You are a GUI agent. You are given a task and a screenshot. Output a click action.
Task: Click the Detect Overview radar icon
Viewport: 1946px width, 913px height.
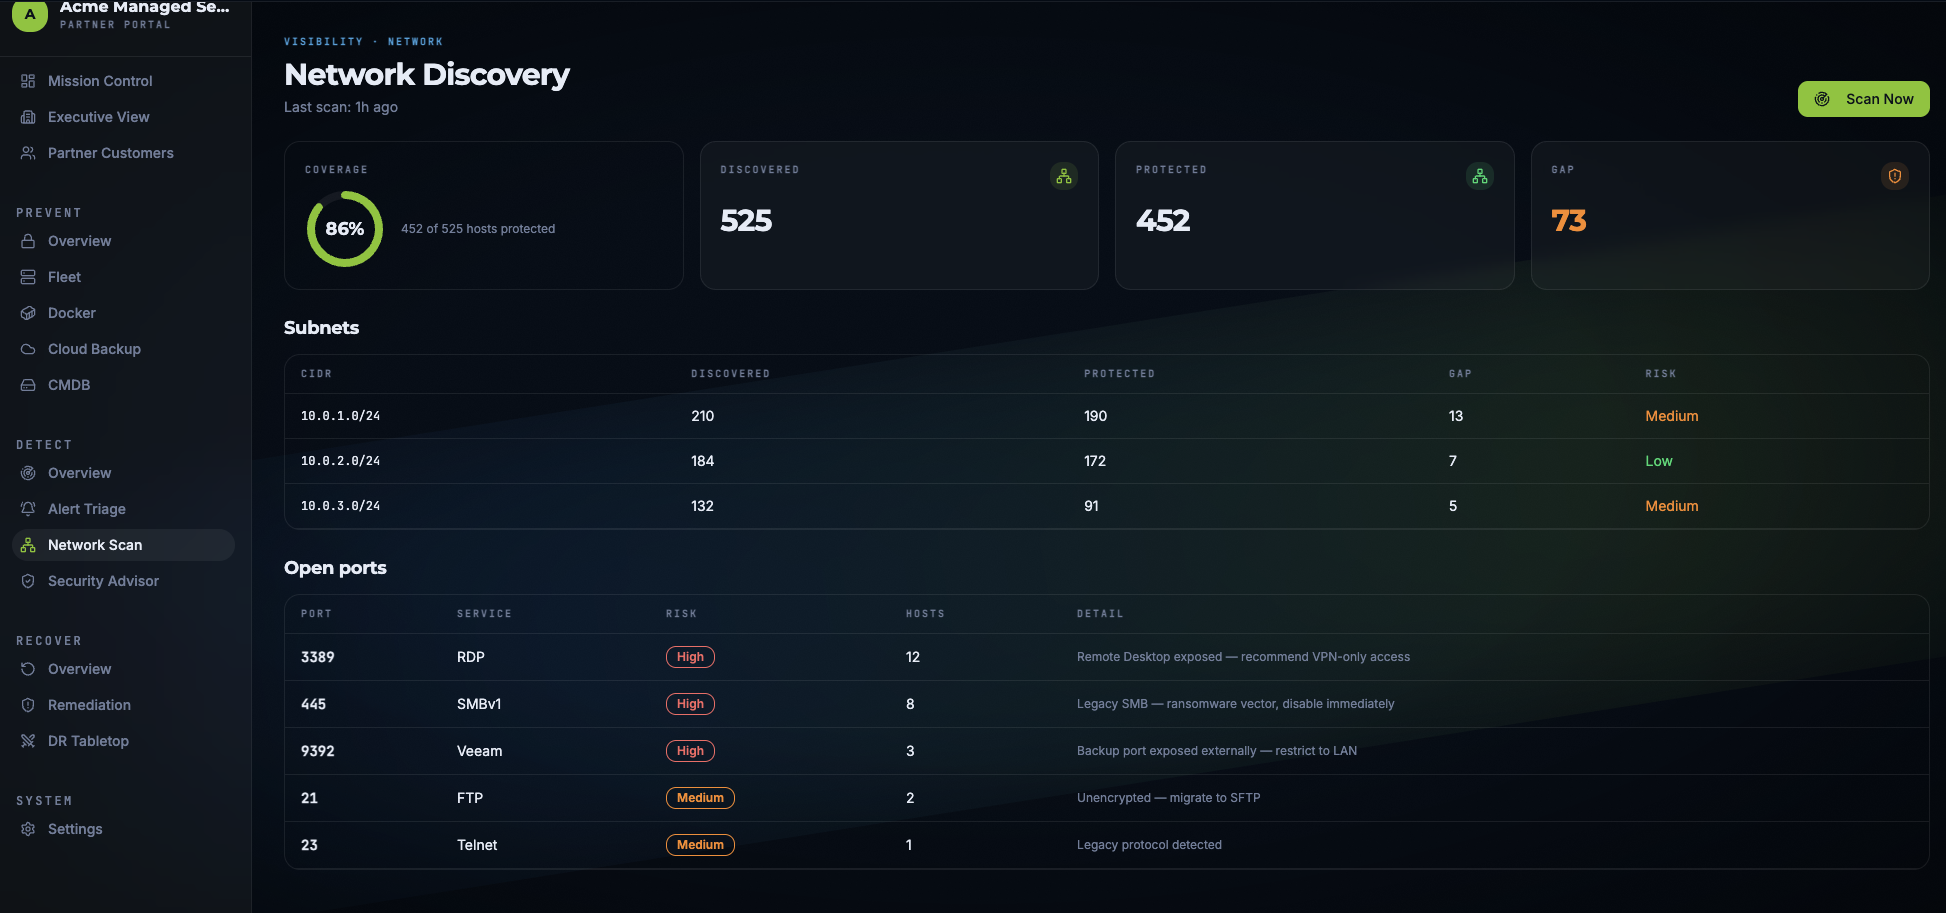(28, 473)
